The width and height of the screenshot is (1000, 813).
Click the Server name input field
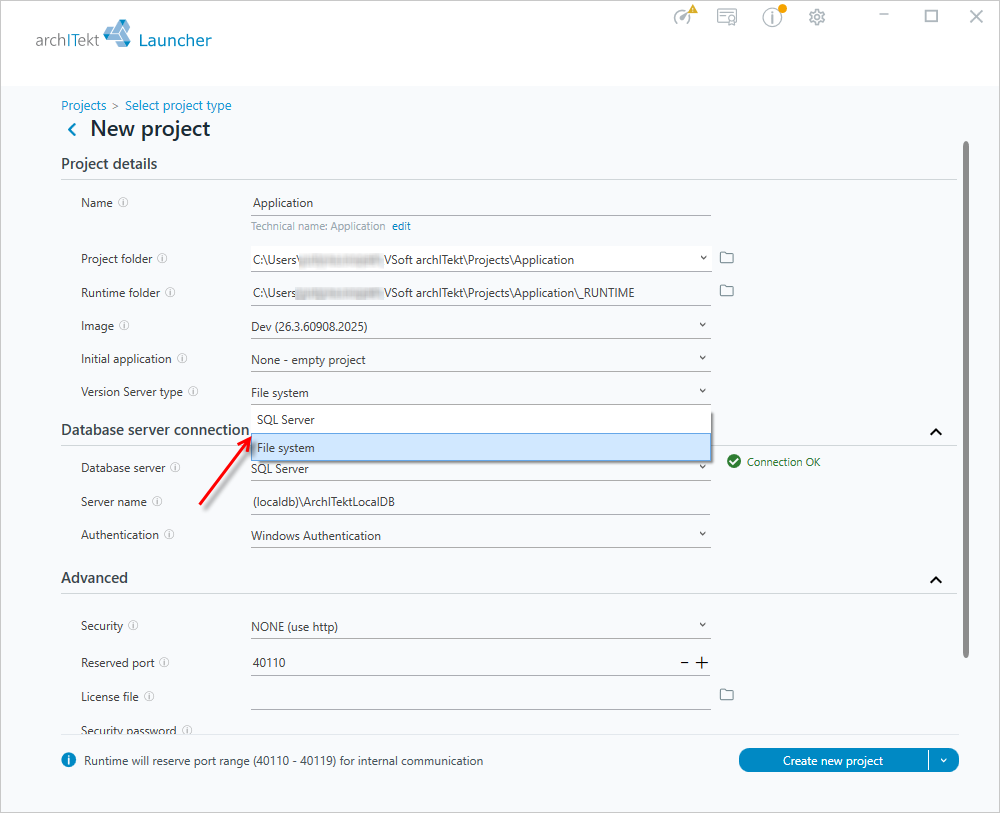point(481,502)
